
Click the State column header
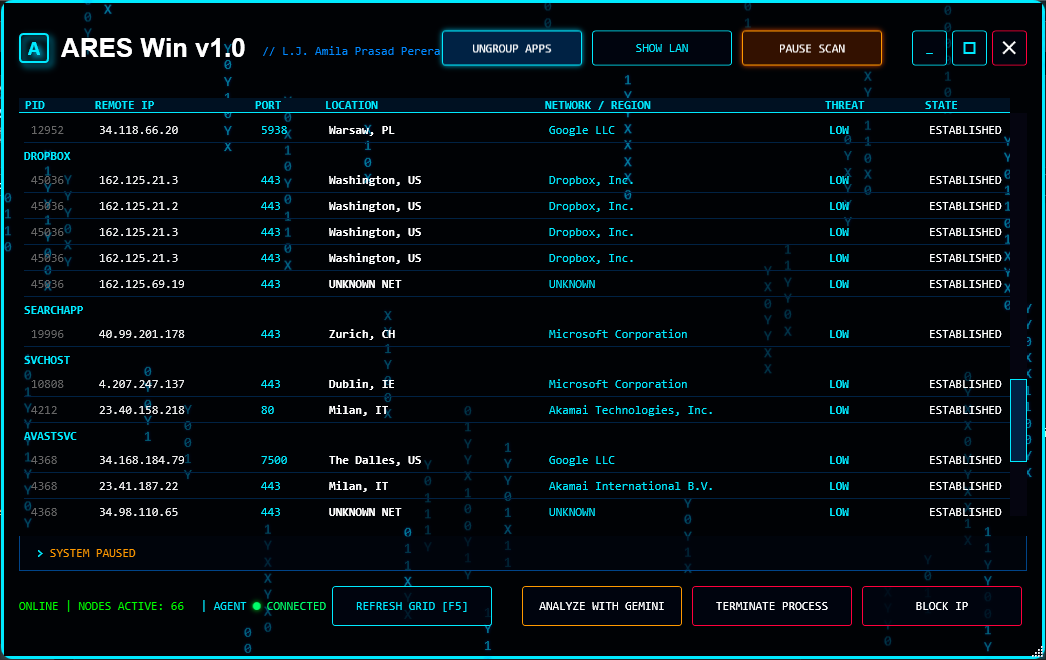pyautogui.click(x=941, y=105)
